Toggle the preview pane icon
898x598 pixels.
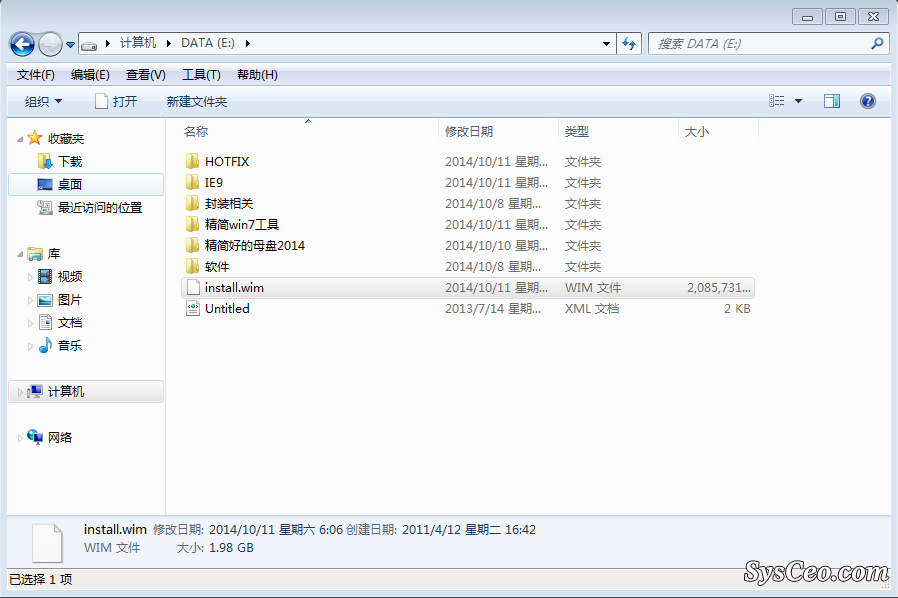pyautogui.click(x=832, y=101)
